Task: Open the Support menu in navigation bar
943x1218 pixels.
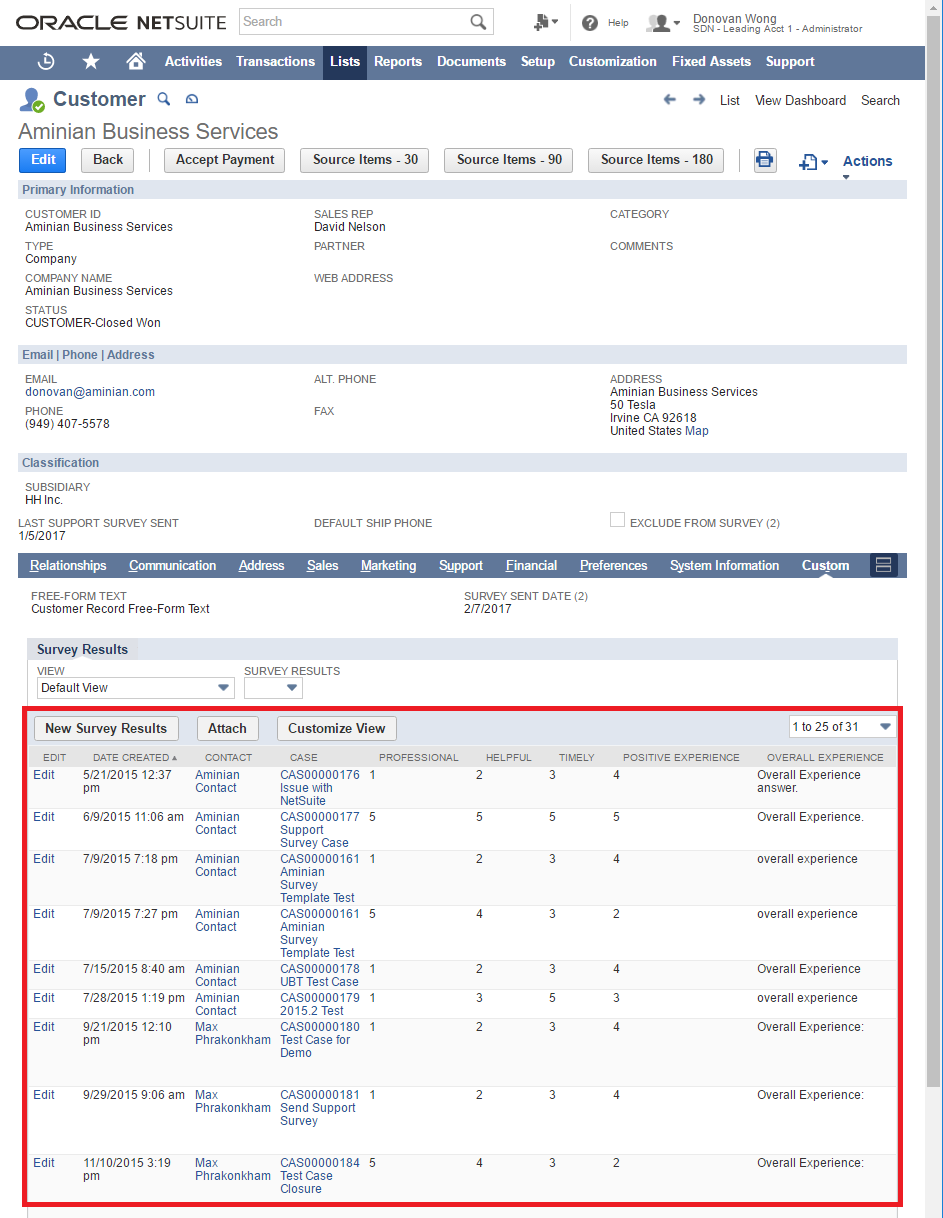Action: click(x=790, y=62)
